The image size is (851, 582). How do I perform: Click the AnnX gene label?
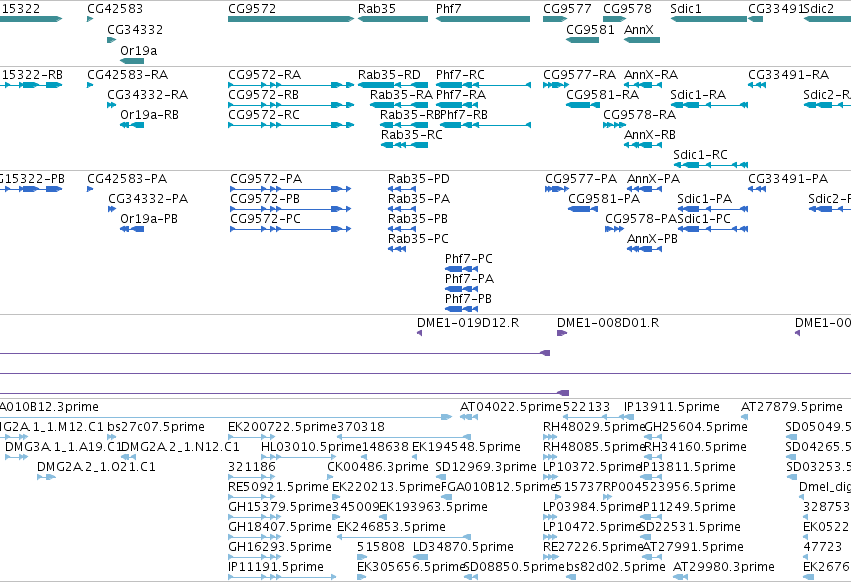coord(639,29)
